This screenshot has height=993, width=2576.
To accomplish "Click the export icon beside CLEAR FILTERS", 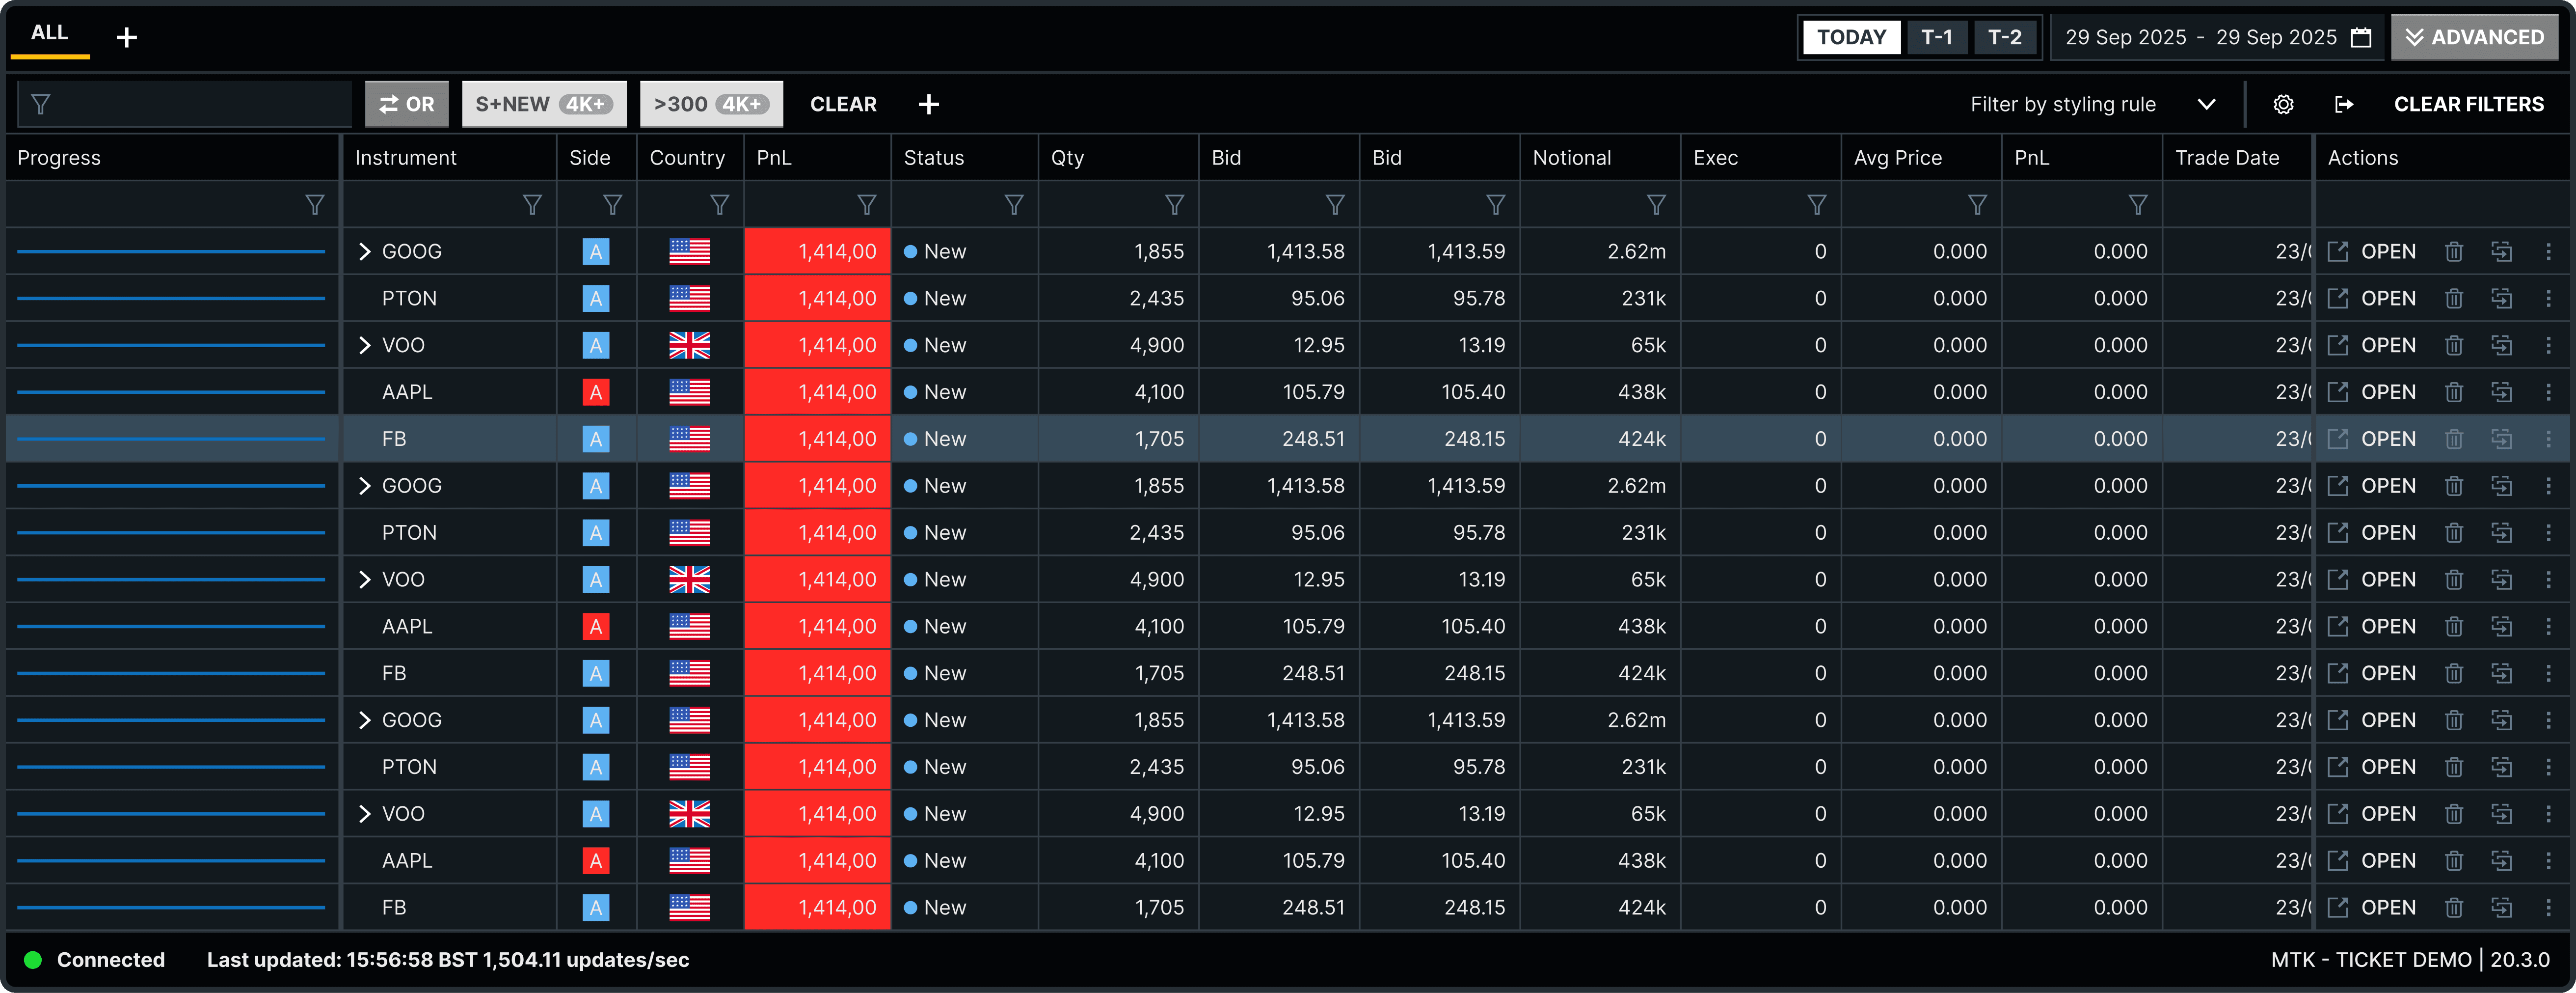I will coord(2343,104).
